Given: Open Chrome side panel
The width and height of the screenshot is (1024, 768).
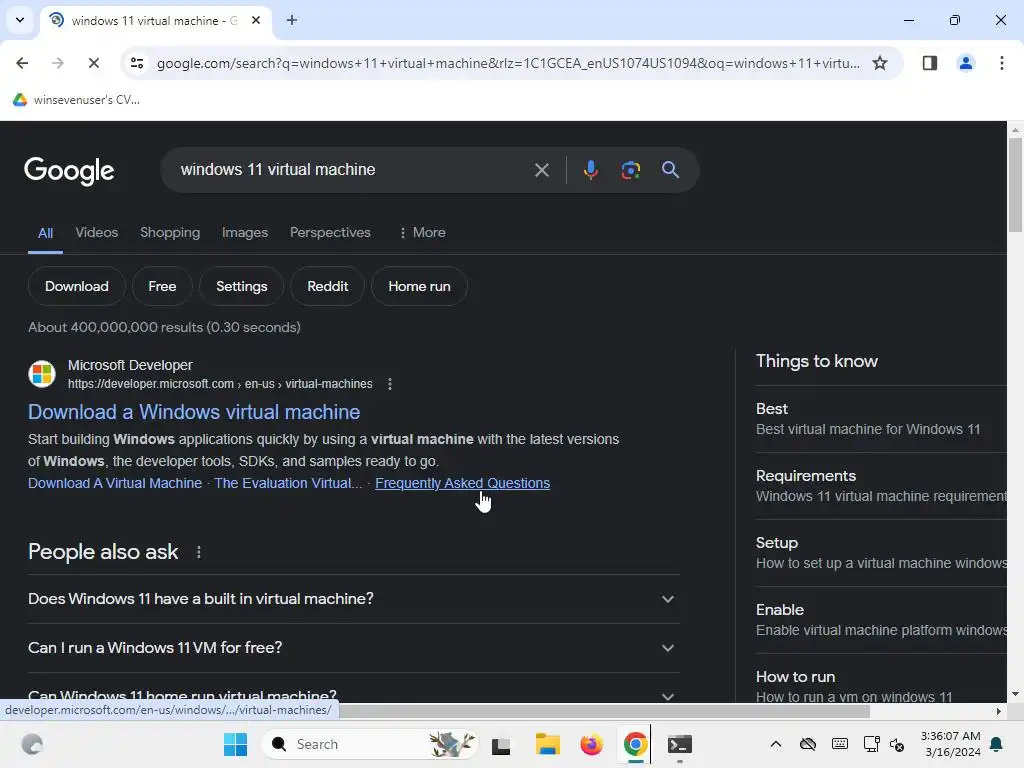Looking at the screenshot, I should (929, 63).
